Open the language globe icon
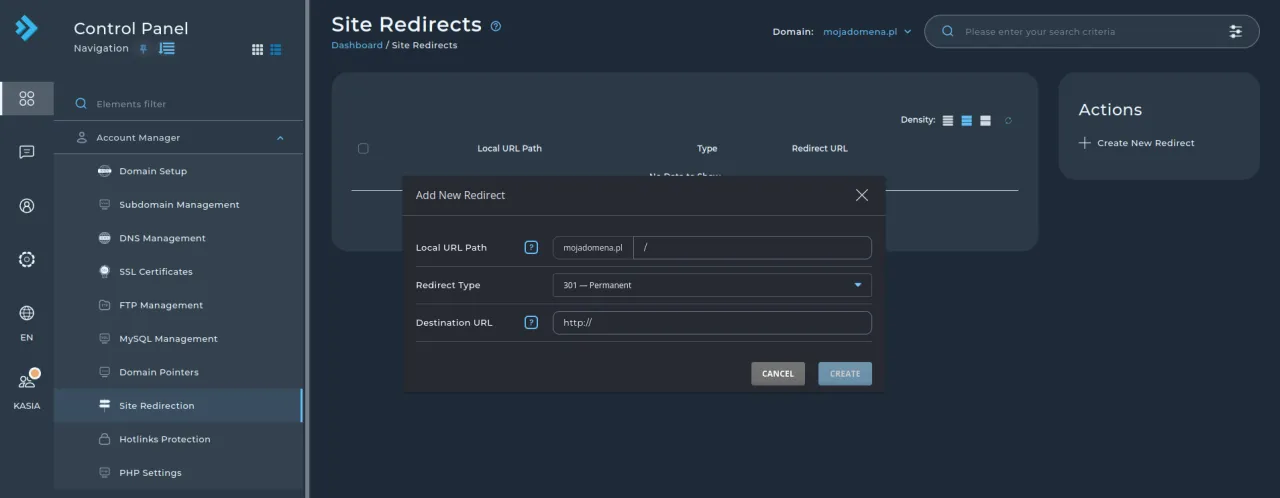 click(27, 313)
